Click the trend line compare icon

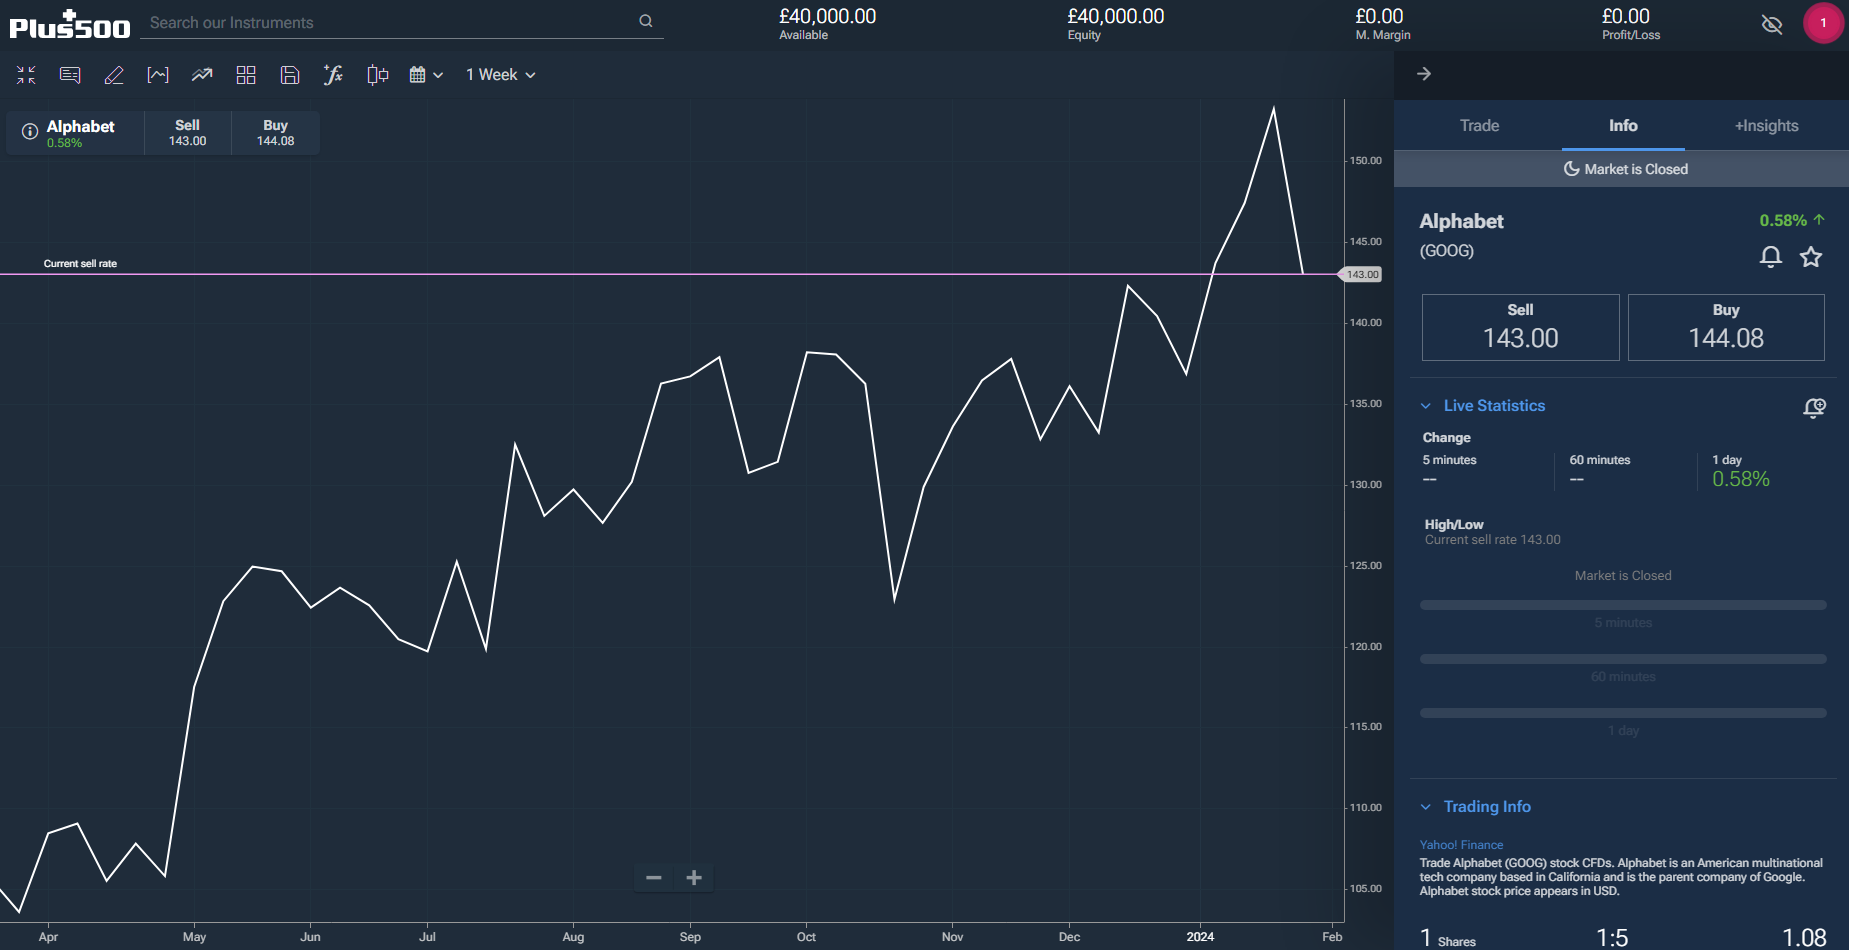tap(202, 75)
